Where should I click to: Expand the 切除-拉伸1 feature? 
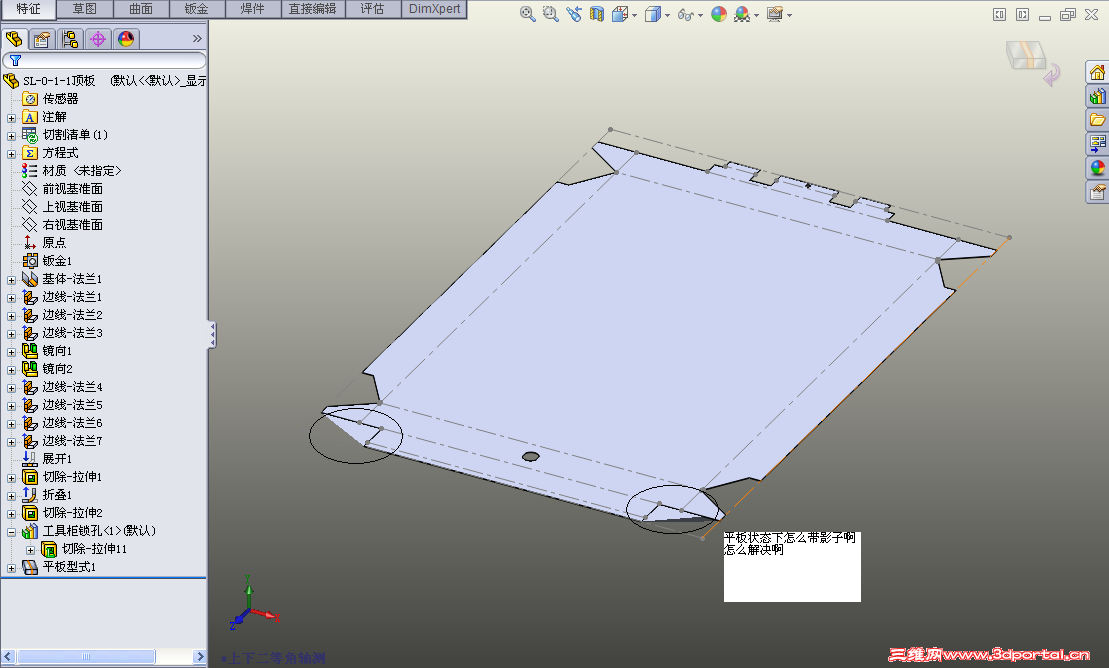pos(11,478)
